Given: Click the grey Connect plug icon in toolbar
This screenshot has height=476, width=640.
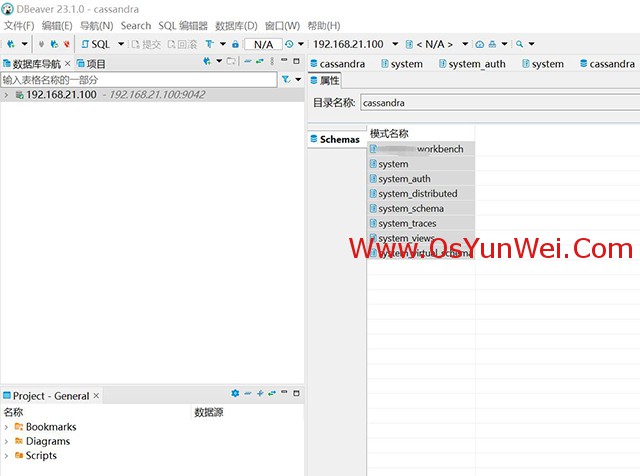Looking at the screenshot, I should click(41, 44).
